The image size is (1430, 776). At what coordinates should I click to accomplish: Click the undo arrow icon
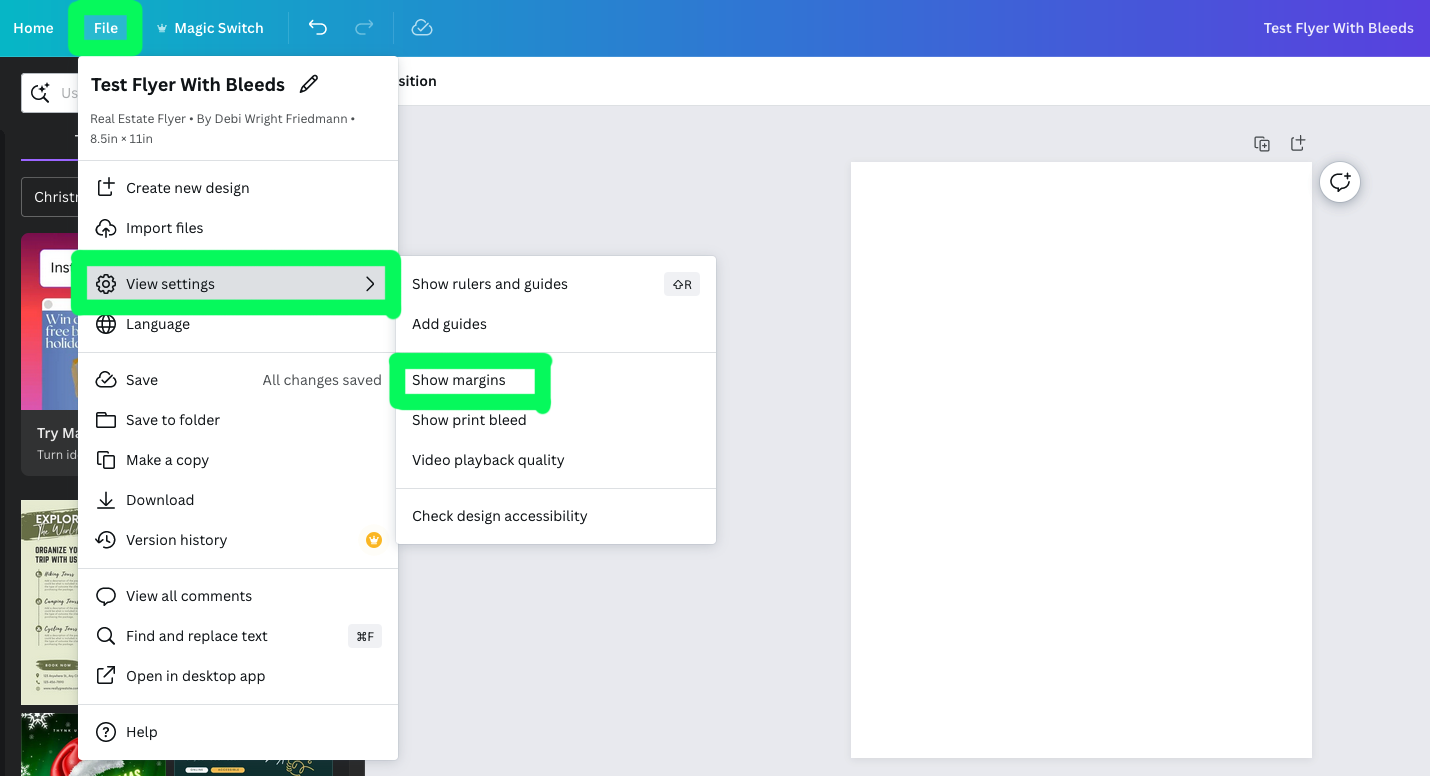pyautogui.click(x=318, y=28)
